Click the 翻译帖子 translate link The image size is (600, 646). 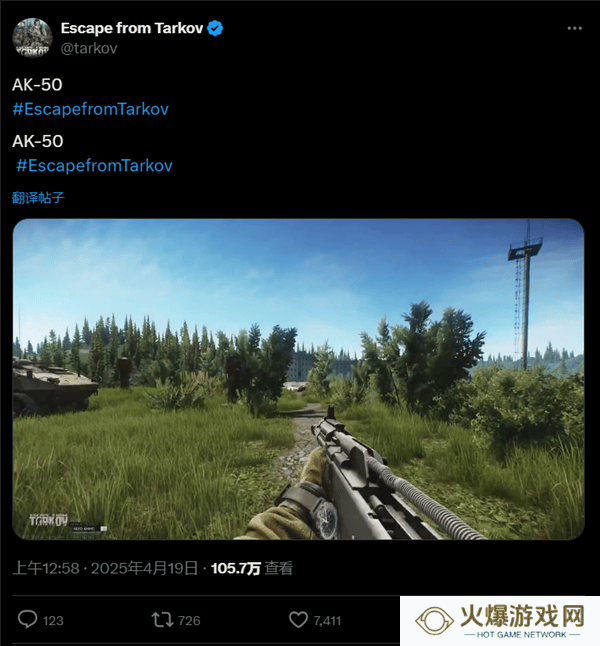(38, 198)
